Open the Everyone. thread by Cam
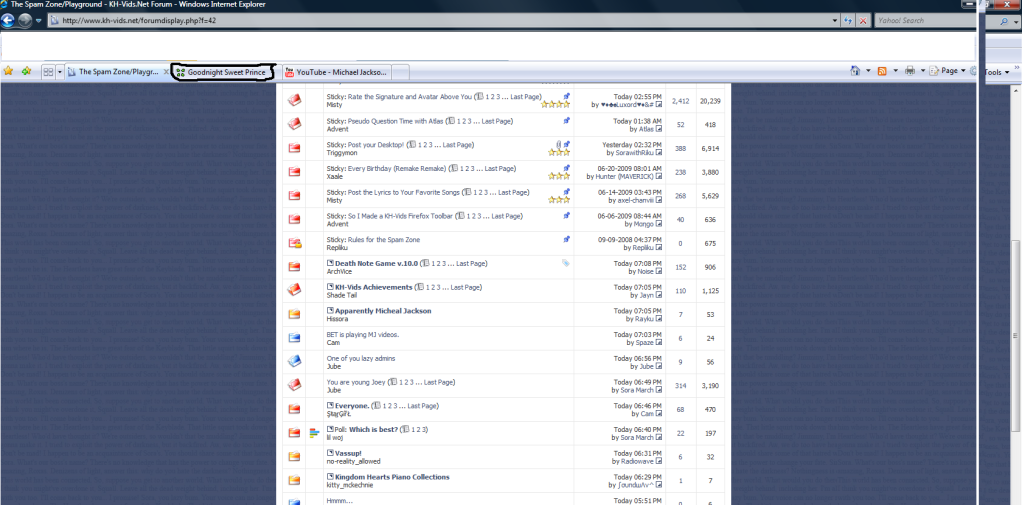 coord(352,406)
